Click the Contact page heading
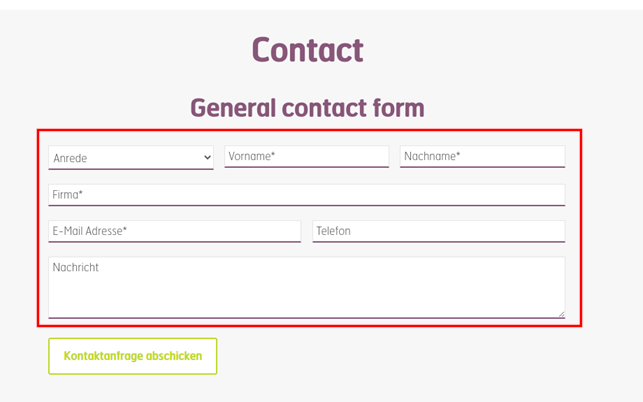Image resolution: width=643 pixels, height=402 pixels. (x=307, y=50)
